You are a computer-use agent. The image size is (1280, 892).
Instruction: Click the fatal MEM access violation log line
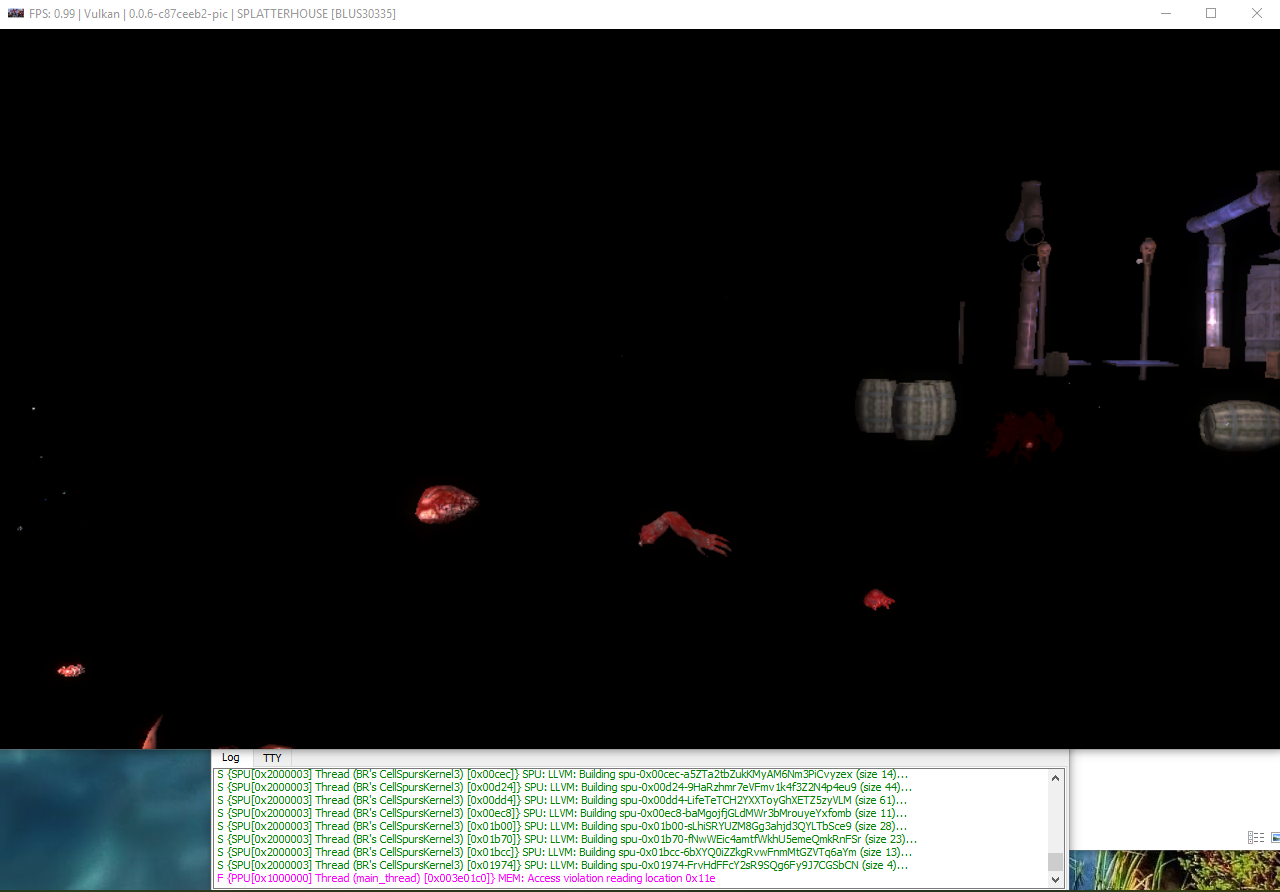pos(466,878)
